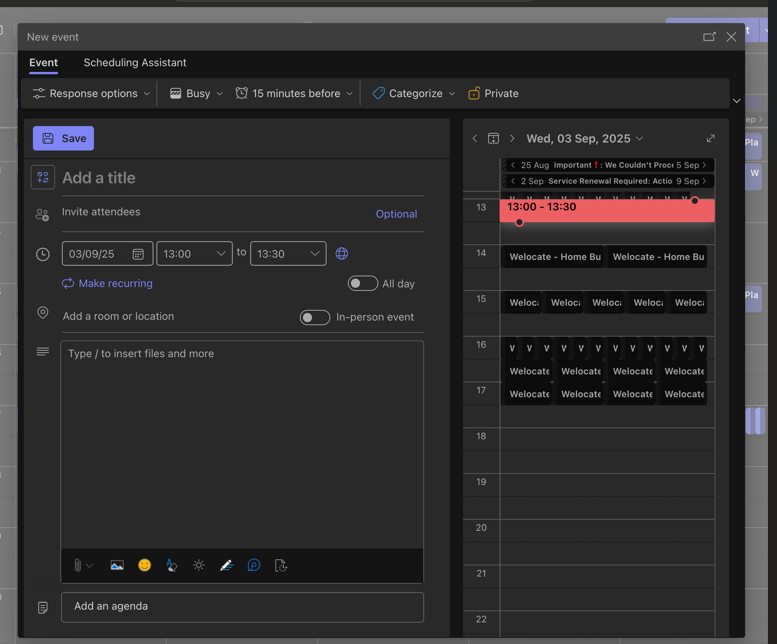The image size is (777, 644).
Task: Expand the calendar preview pane
Action: point(710,139)
